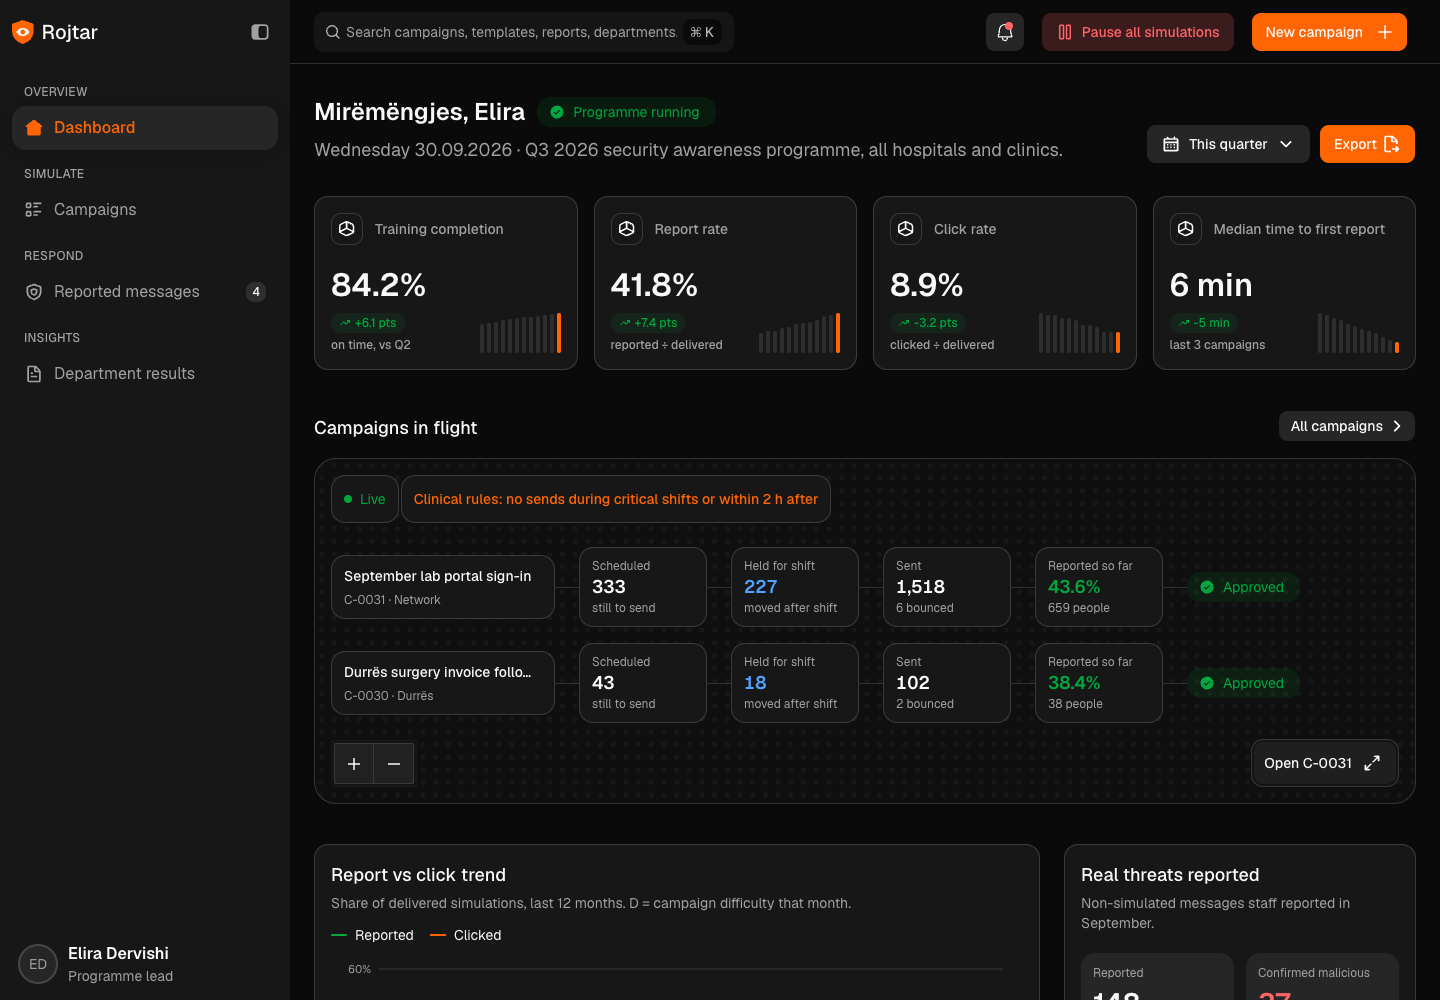Create a New campaign
The image size is (1440, 1000).
(x=1329, y=32)
